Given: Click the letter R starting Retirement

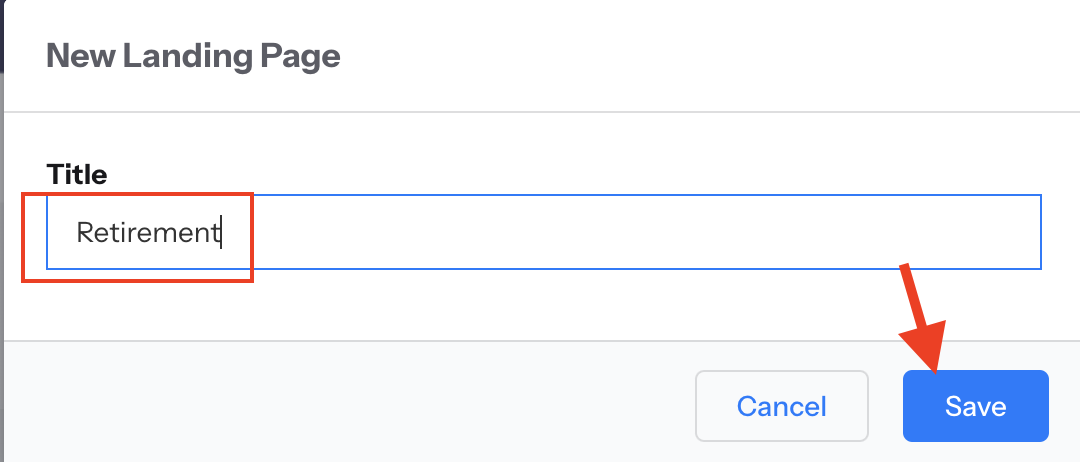Looking at the screenshot, I should 85,233.
